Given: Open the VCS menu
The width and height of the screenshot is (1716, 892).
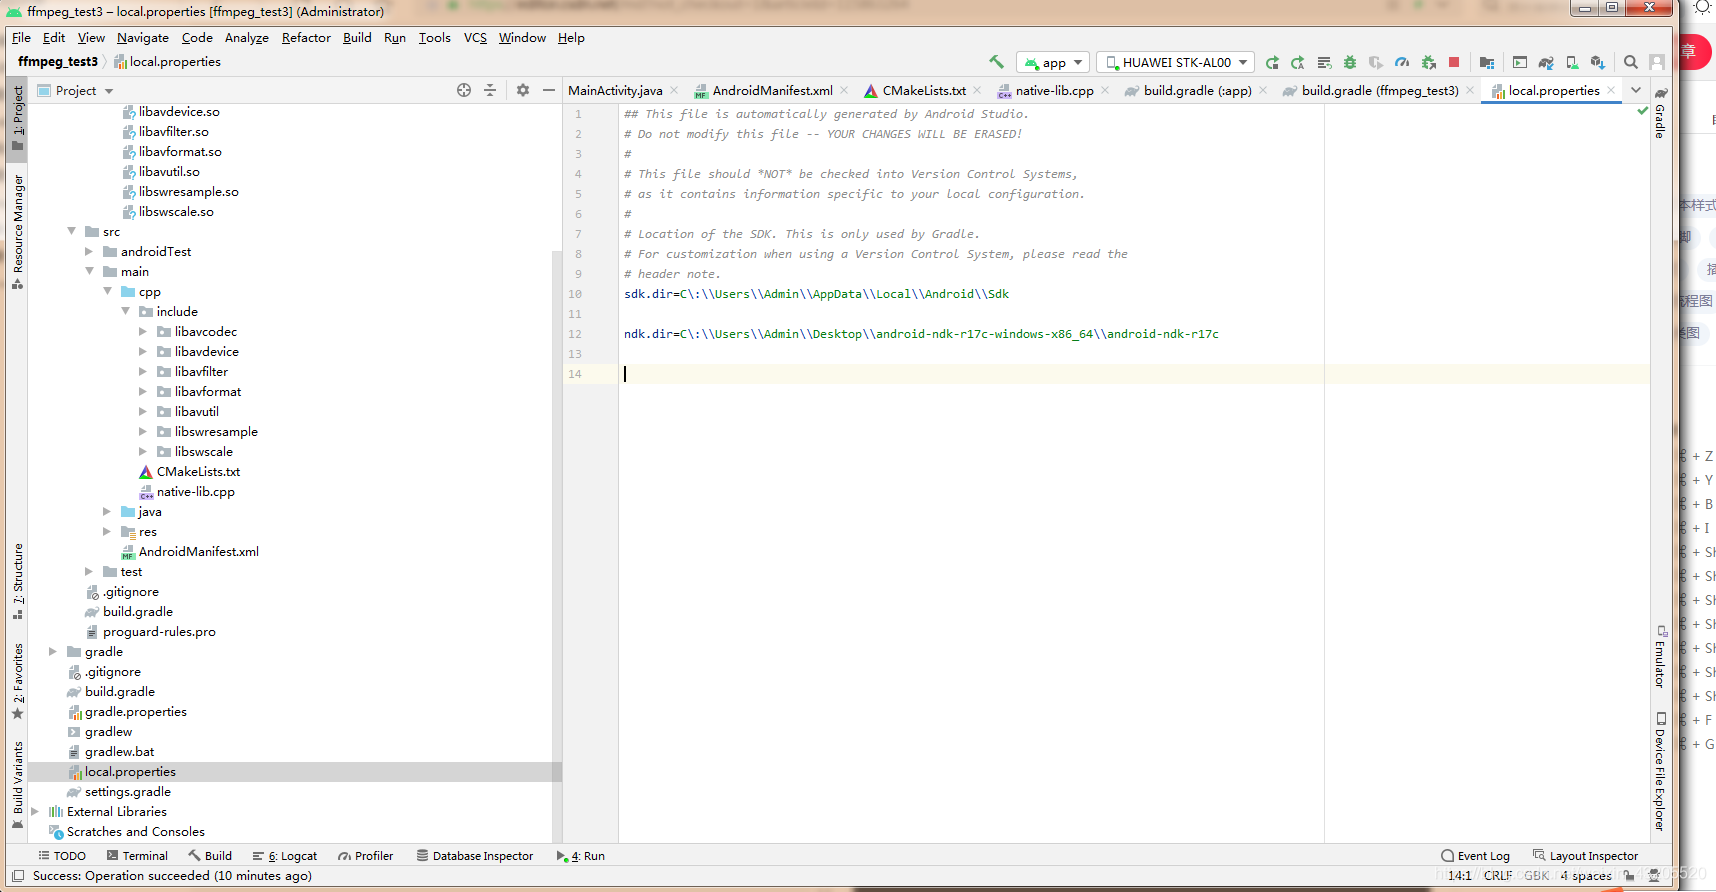Looking at the screenshot, I should 475,38.
